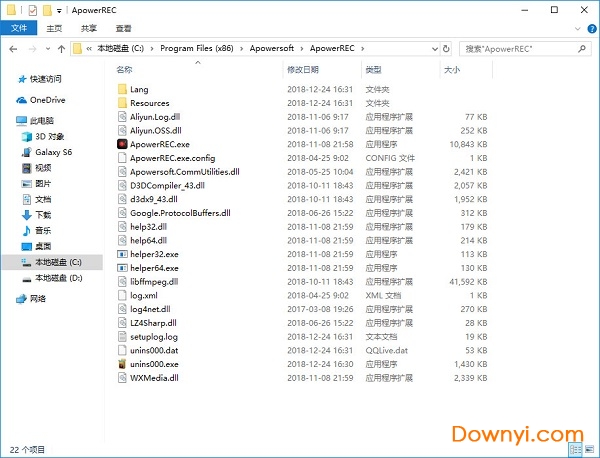Select the d3dx9_43.dll file name

pyautogui.click(x=154, y=199)
